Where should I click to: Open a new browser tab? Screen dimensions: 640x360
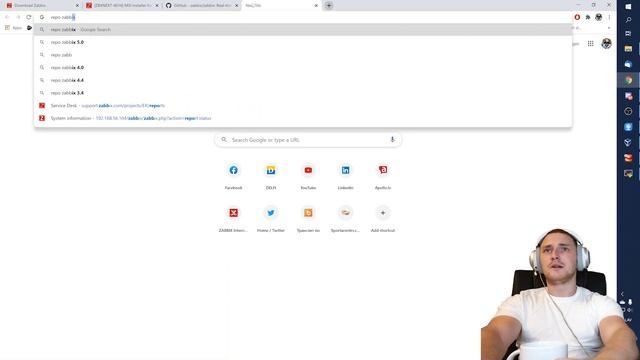[x=329, y=6]
